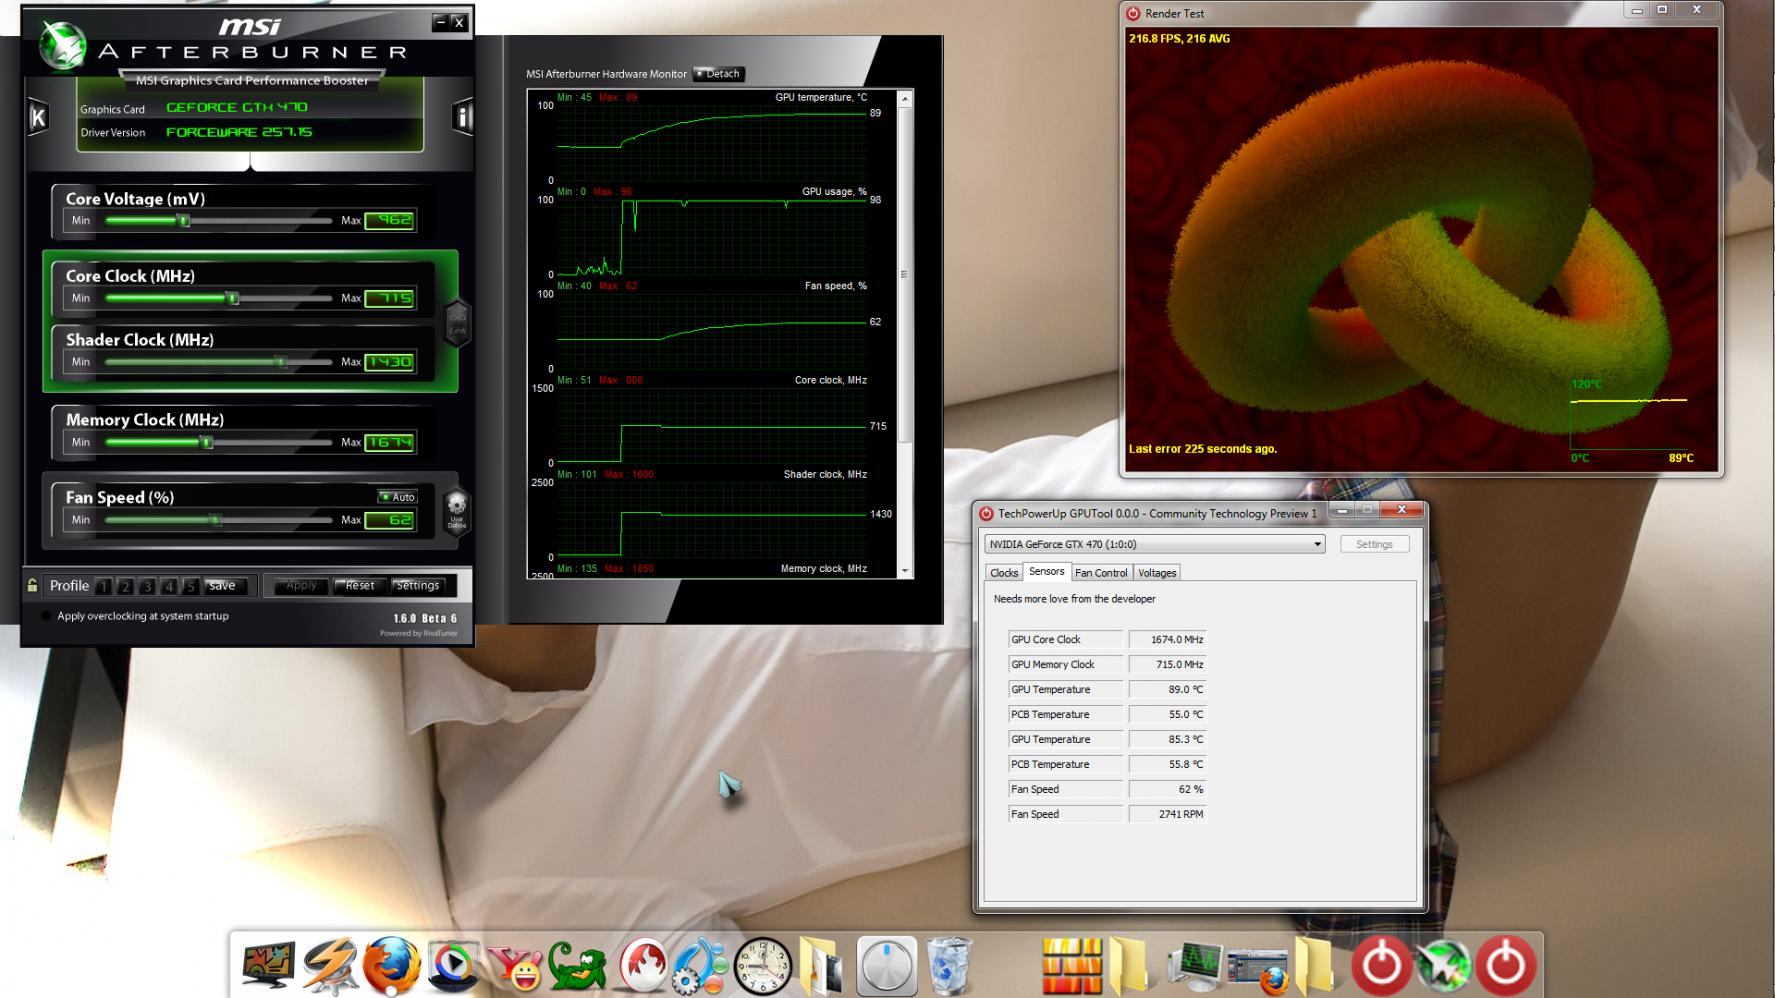This screenshot has height=998, width=1775.
Task: Click the analog clock in dock
Action: [x=763, y=966]
